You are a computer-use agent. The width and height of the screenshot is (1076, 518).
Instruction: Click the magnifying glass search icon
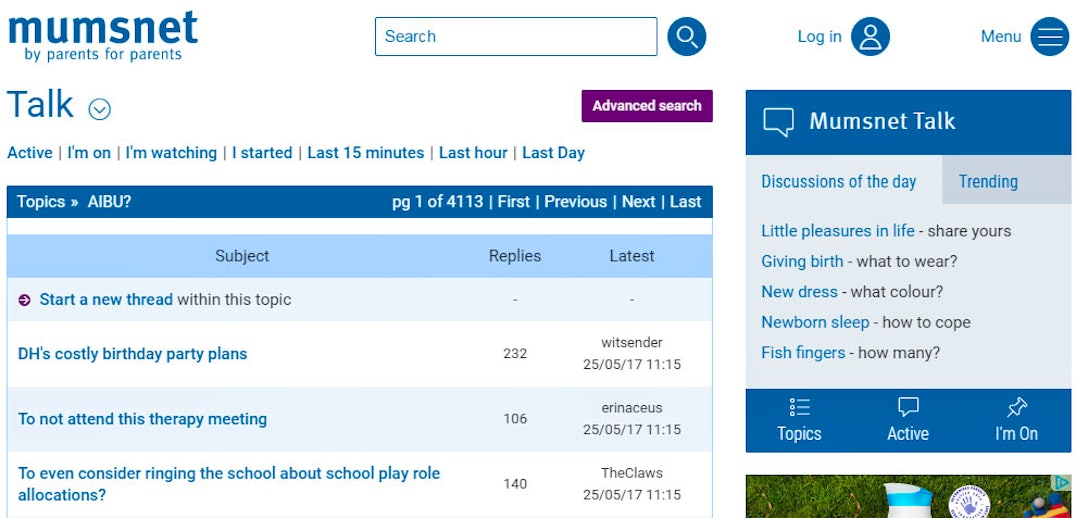tap(686, 36)
